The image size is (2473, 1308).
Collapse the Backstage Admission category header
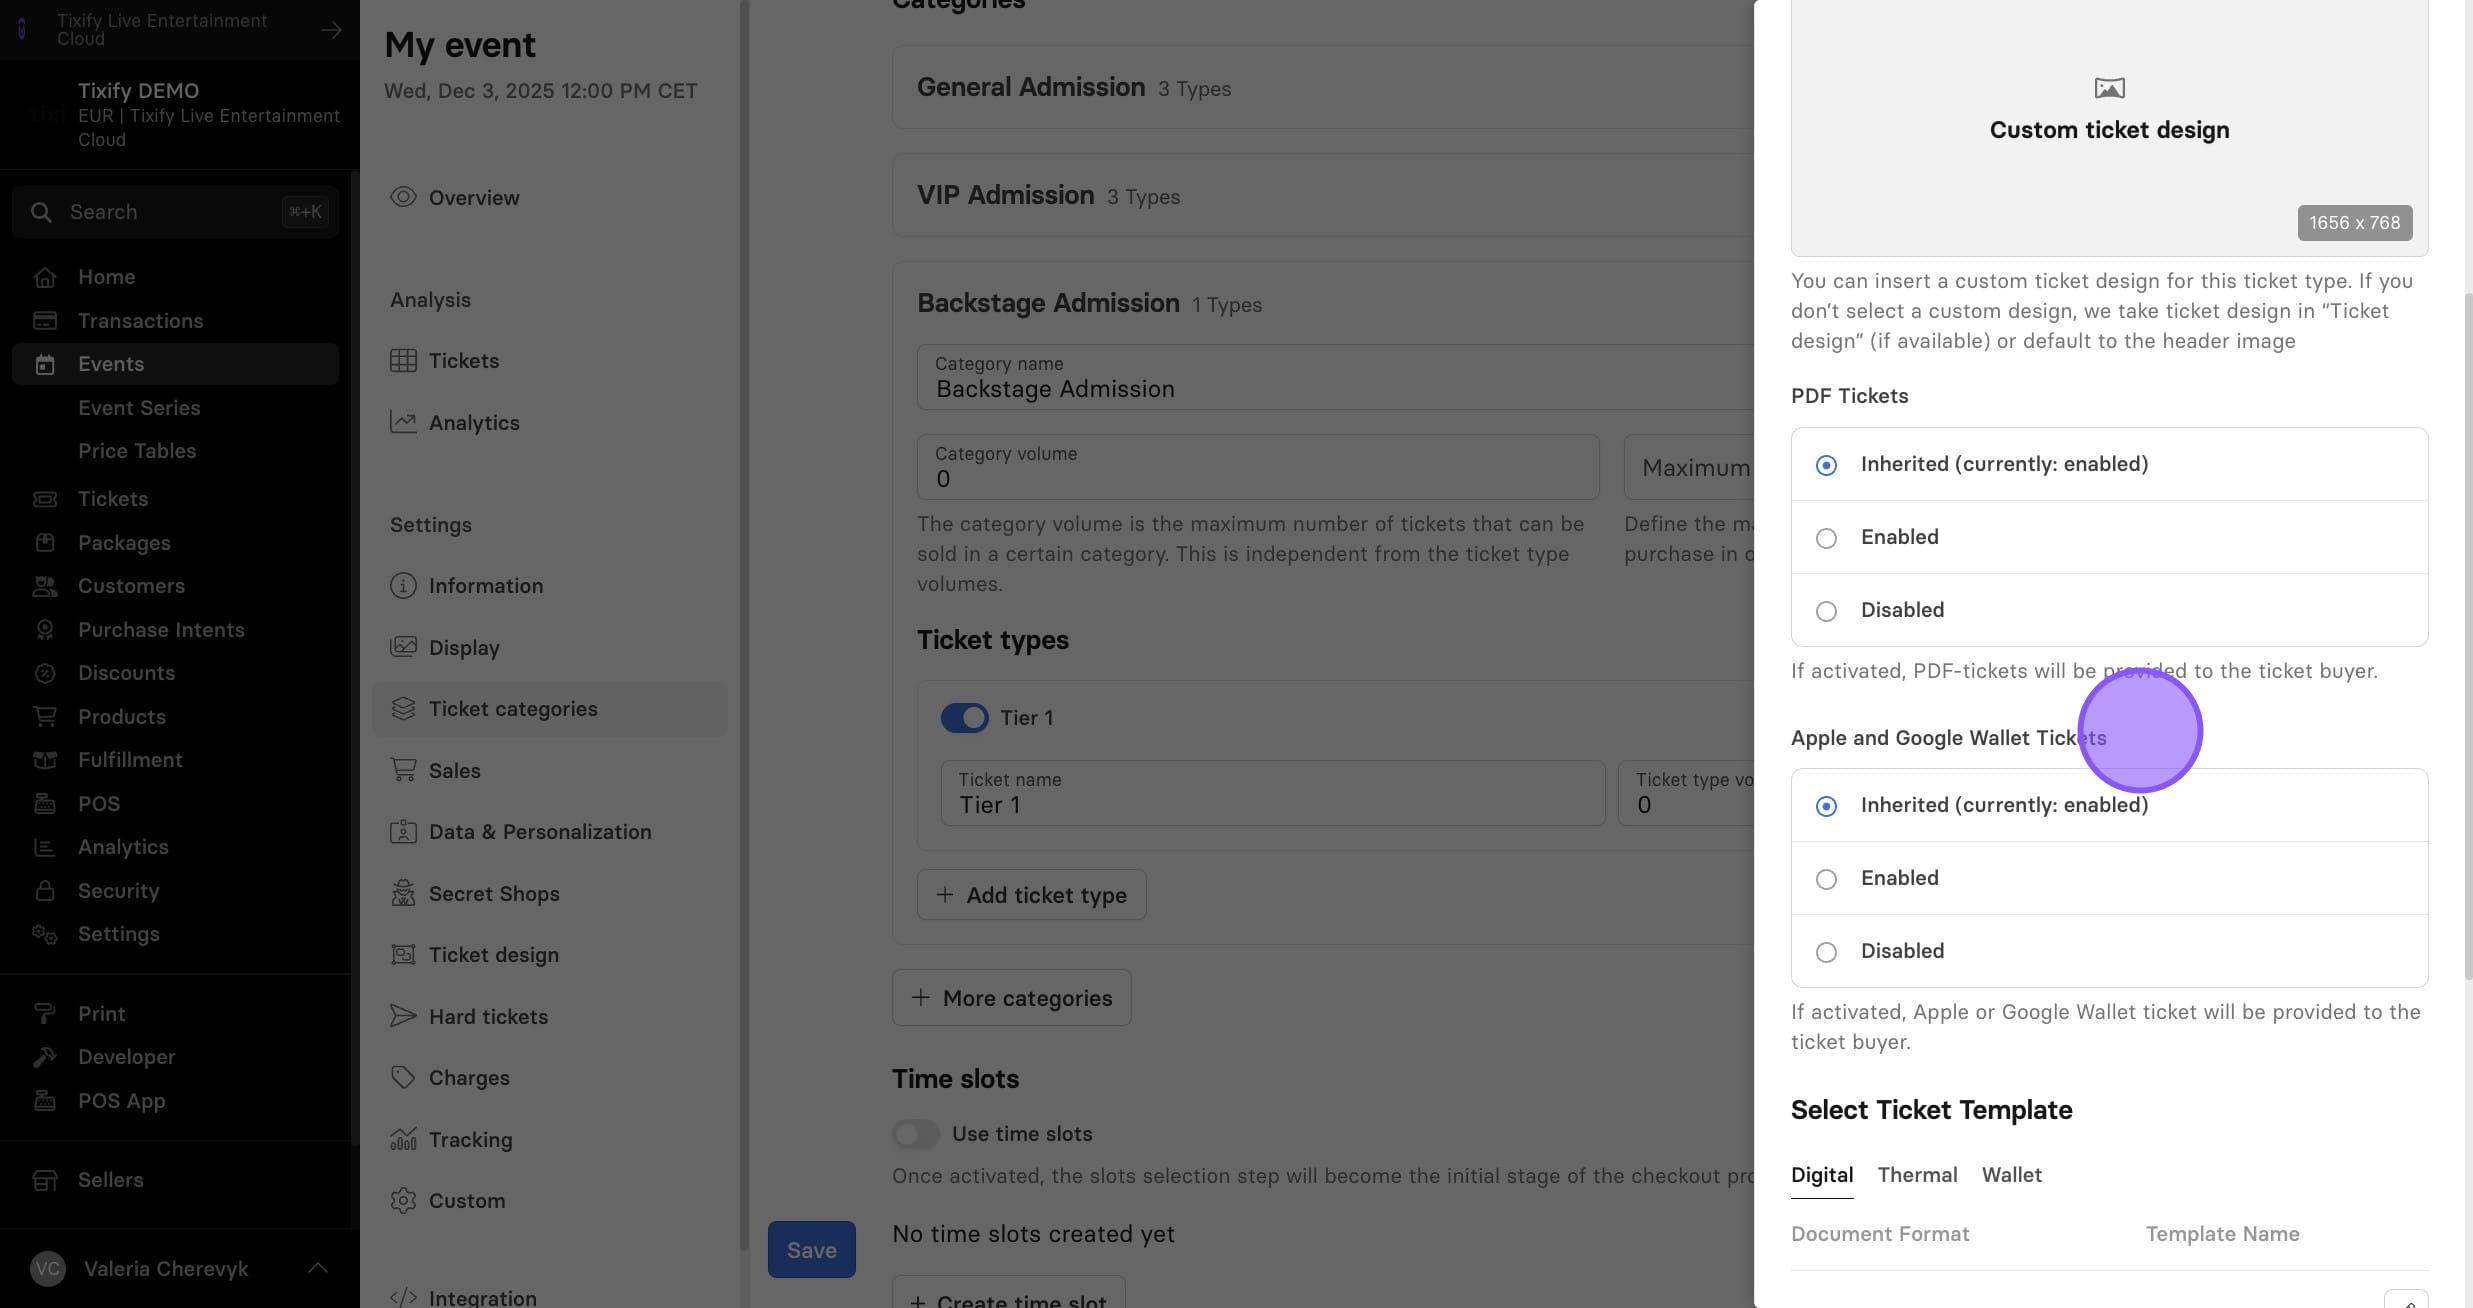click(x=1322, y=303)
